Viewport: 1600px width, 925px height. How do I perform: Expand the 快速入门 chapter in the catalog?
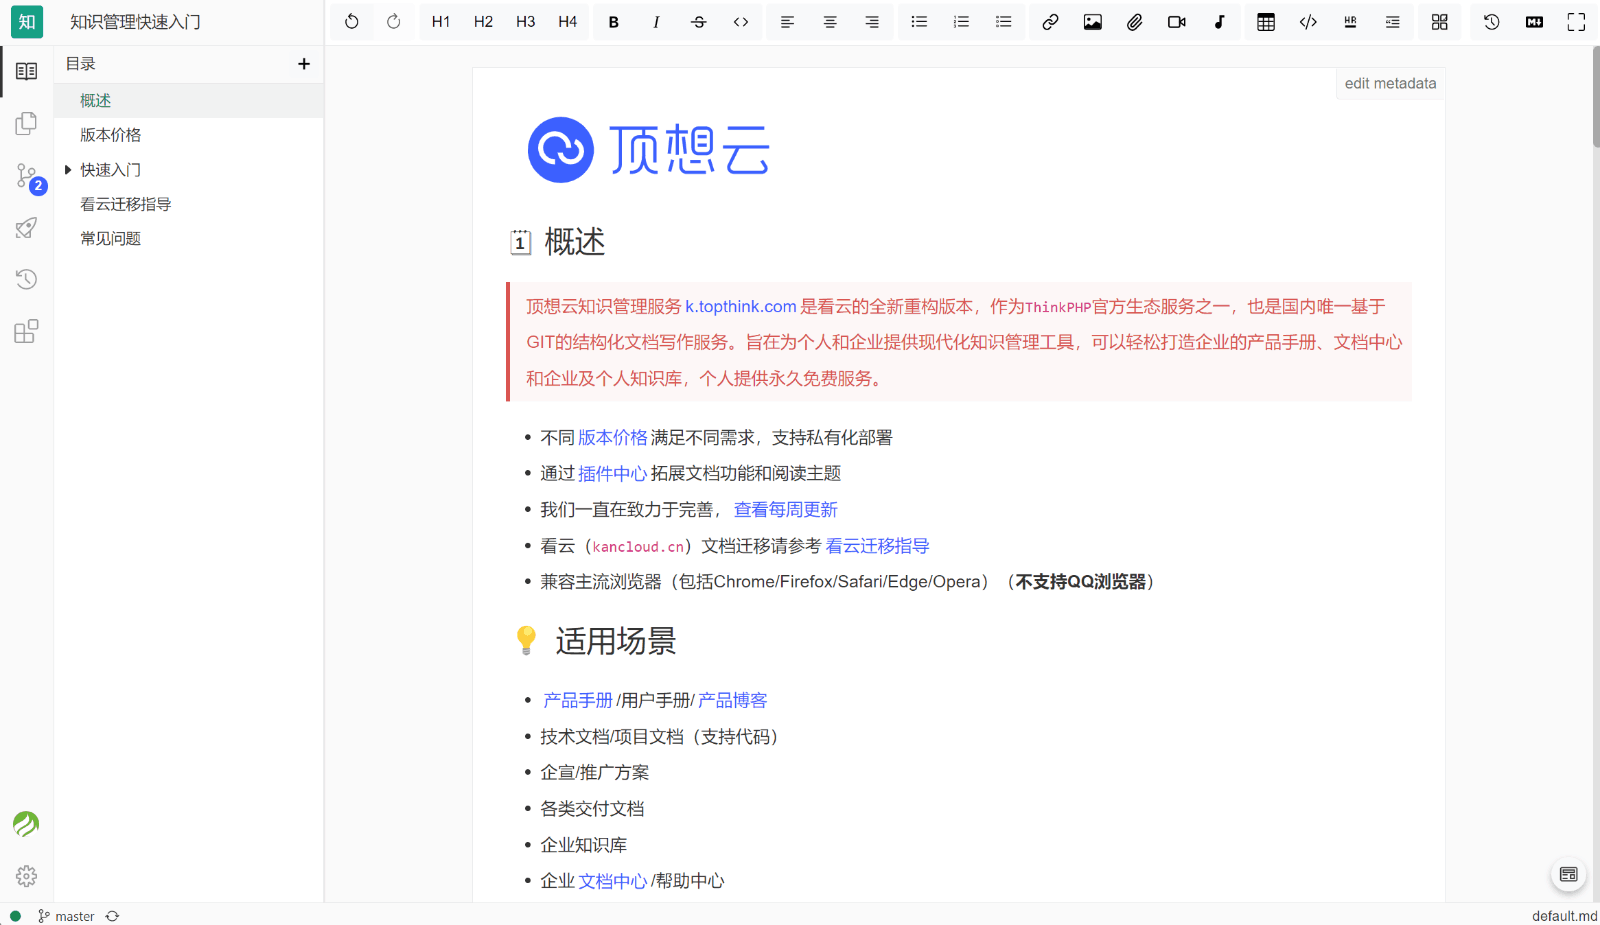tap(68, 169)
